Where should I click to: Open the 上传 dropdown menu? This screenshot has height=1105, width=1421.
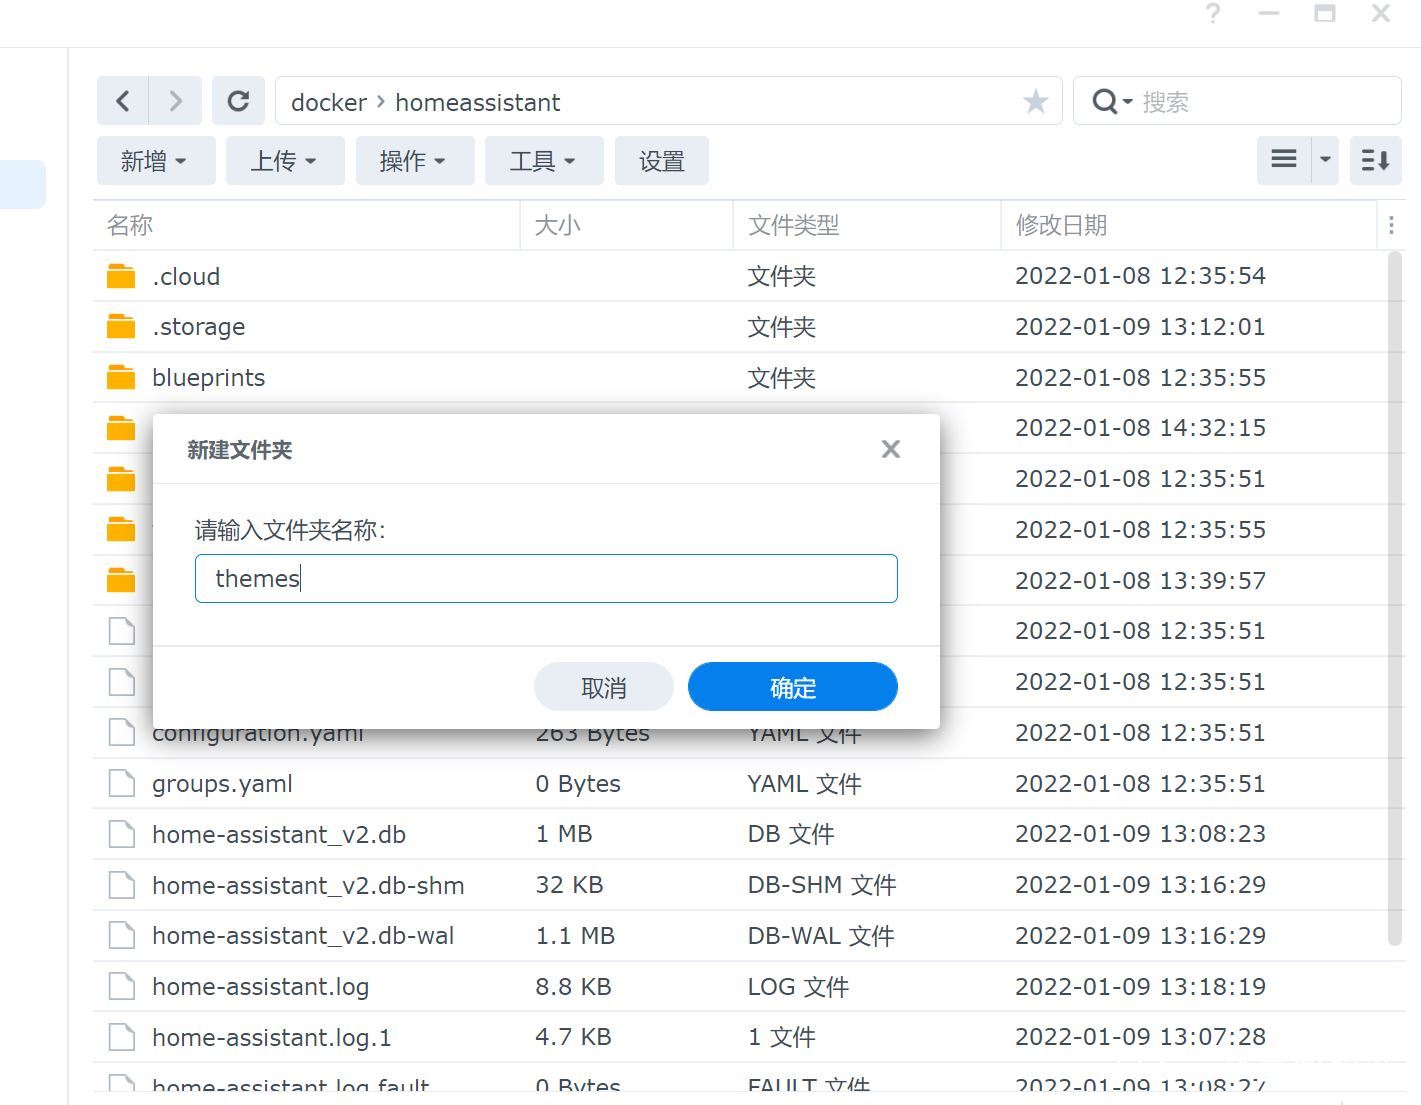coord(284,160)
